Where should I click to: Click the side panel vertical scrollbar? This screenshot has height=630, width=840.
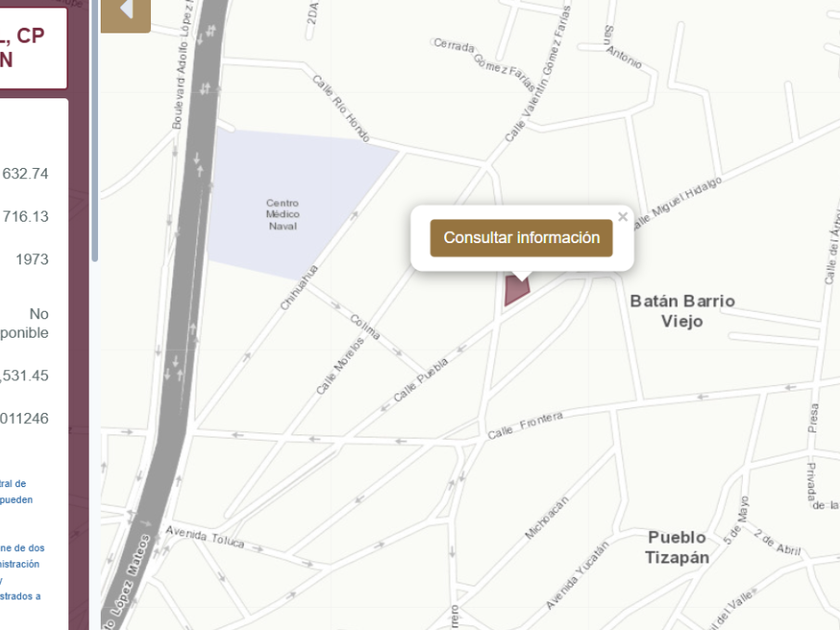click(x=95, y=131)
